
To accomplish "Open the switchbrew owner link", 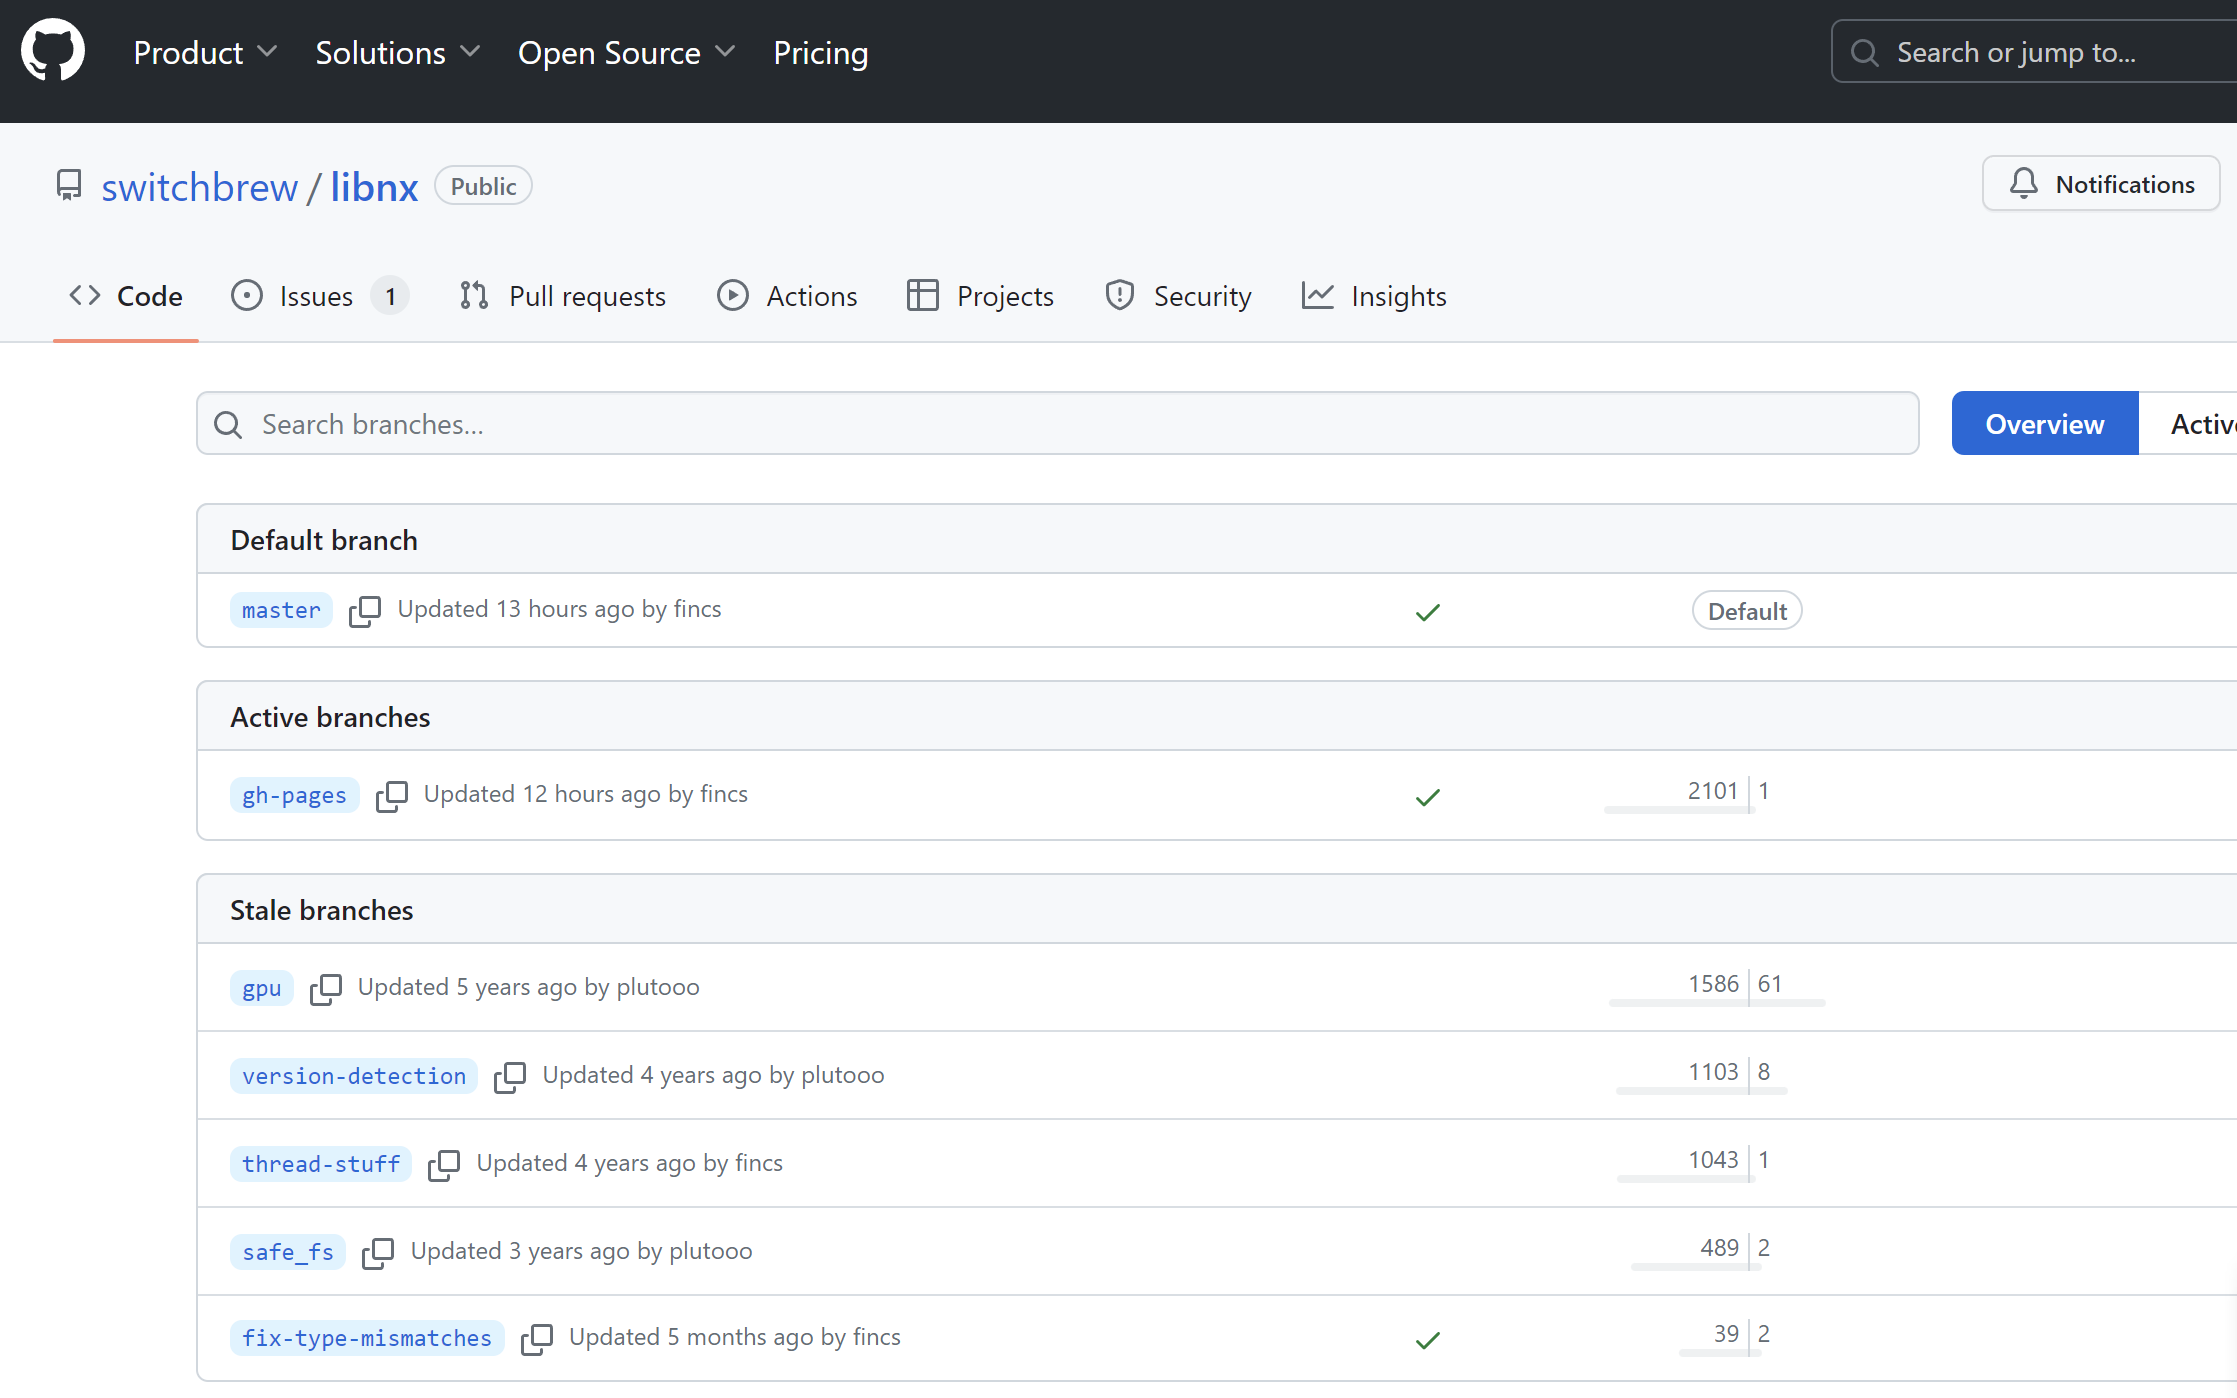I will tap(200, 187).
